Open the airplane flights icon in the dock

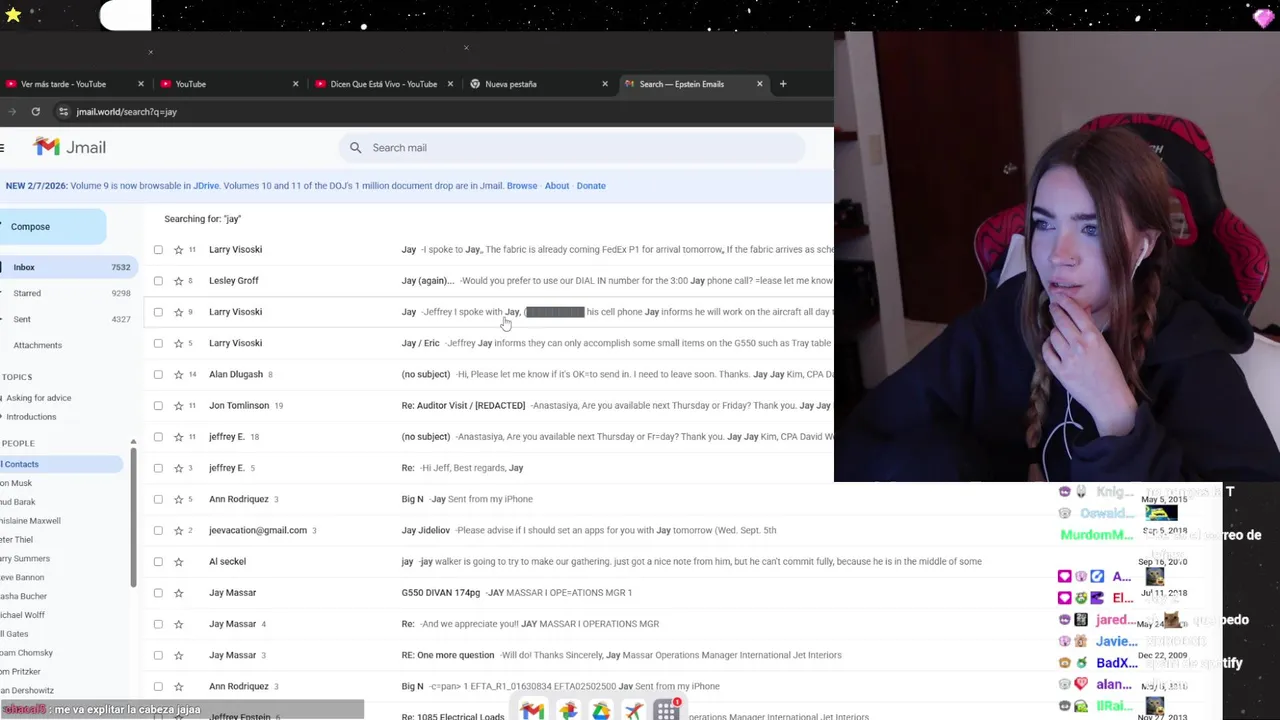634,710
